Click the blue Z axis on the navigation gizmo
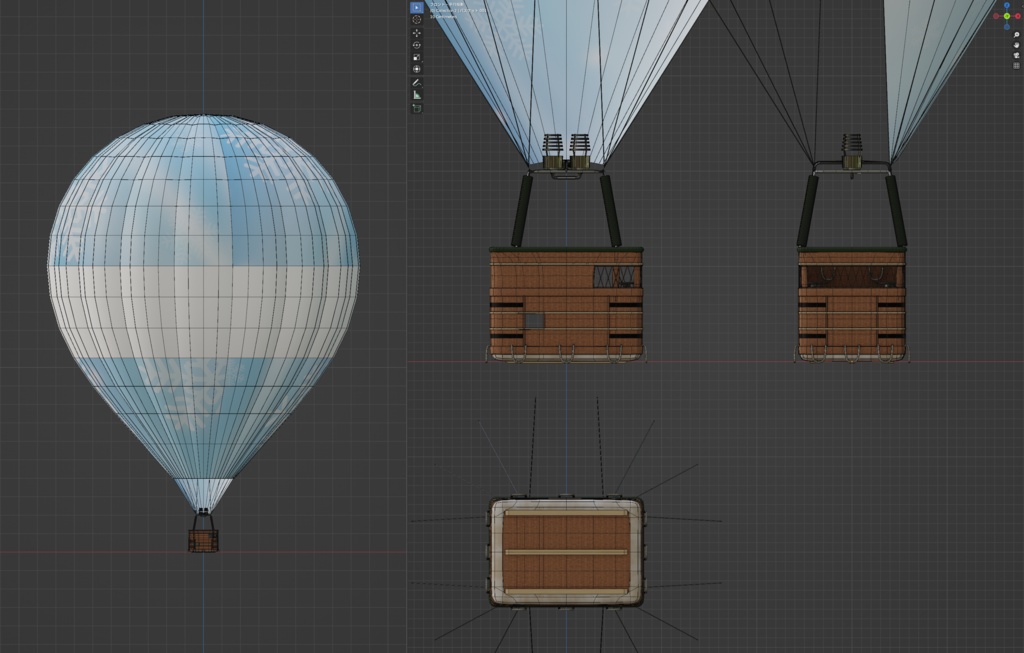This screenshot has width=1024, height=653. [x=1007, y=5]
